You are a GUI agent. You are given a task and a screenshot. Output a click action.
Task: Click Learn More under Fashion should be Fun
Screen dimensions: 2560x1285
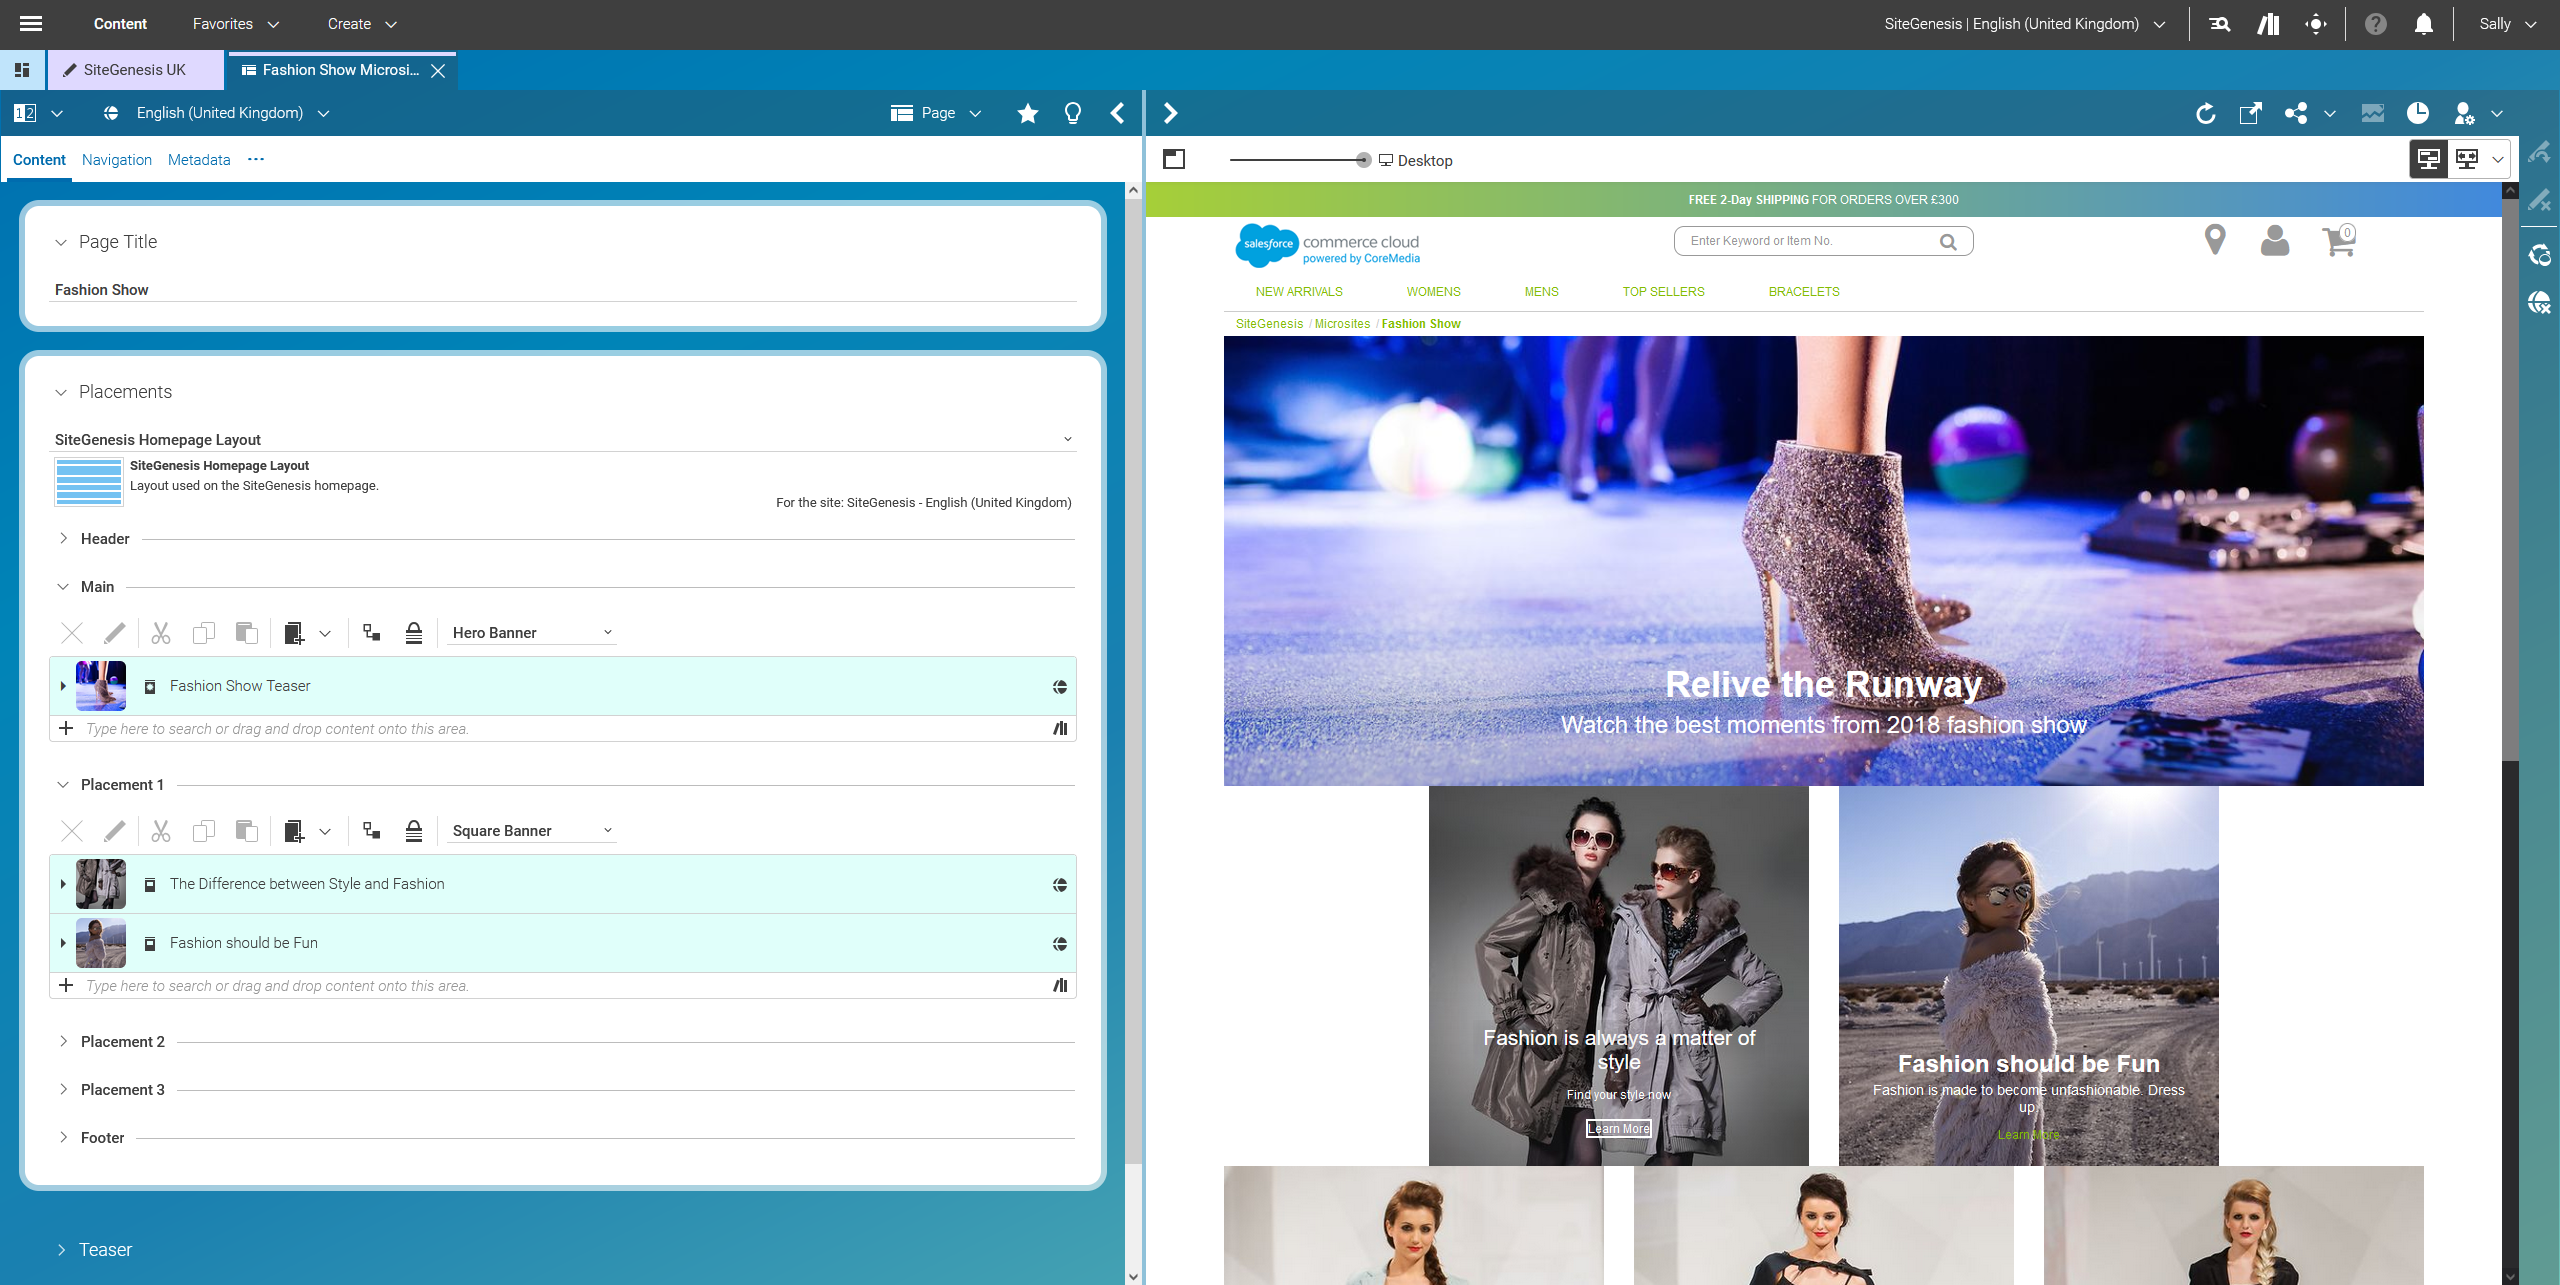(x=2028, y=1134)
